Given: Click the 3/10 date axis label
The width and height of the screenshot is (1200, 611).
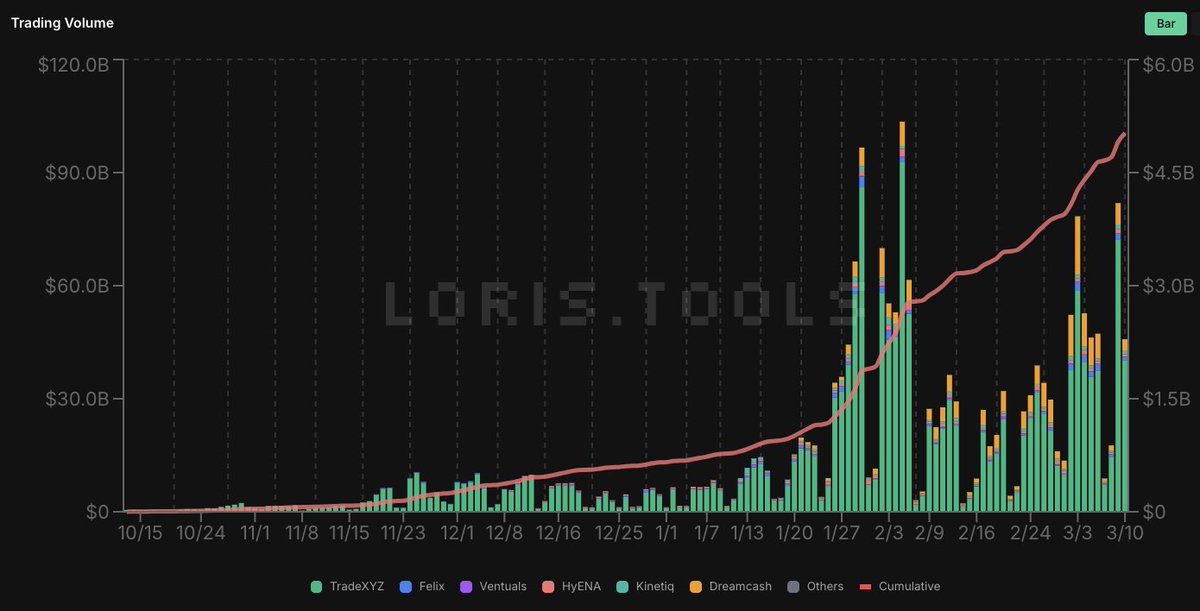Looking at the screenshot, I should point(1125,533).
